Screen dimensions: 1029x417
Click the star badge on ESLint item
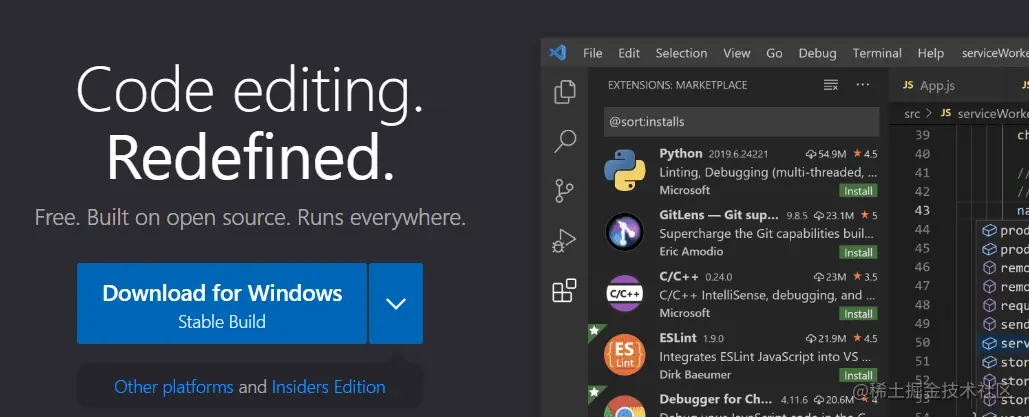tap(594, 330)
